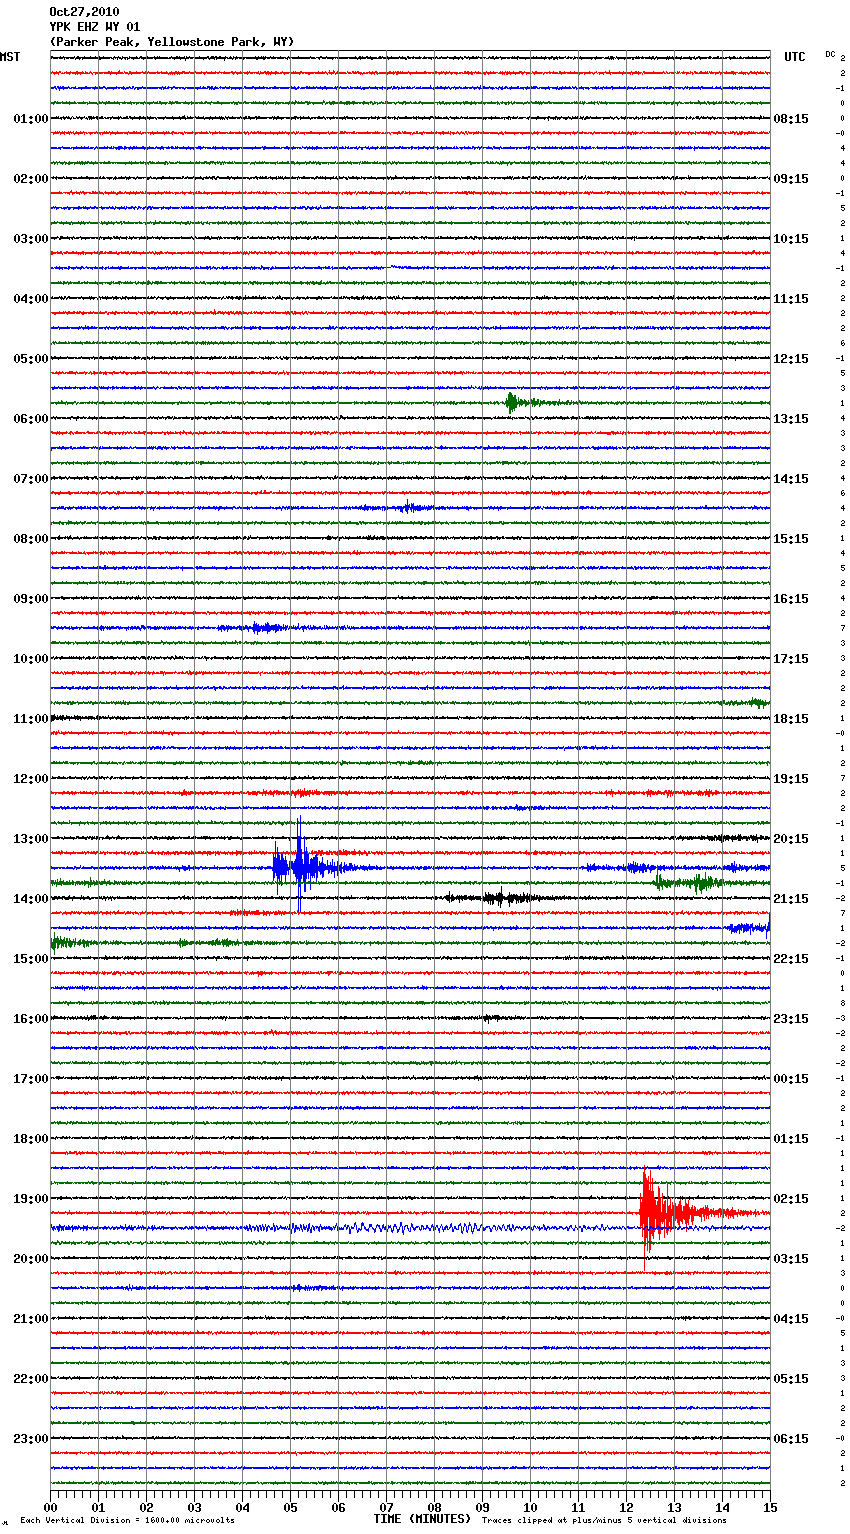Click the 20:15 UTC time label
Screen dimensions: 850x1534
tap(791, 839)
